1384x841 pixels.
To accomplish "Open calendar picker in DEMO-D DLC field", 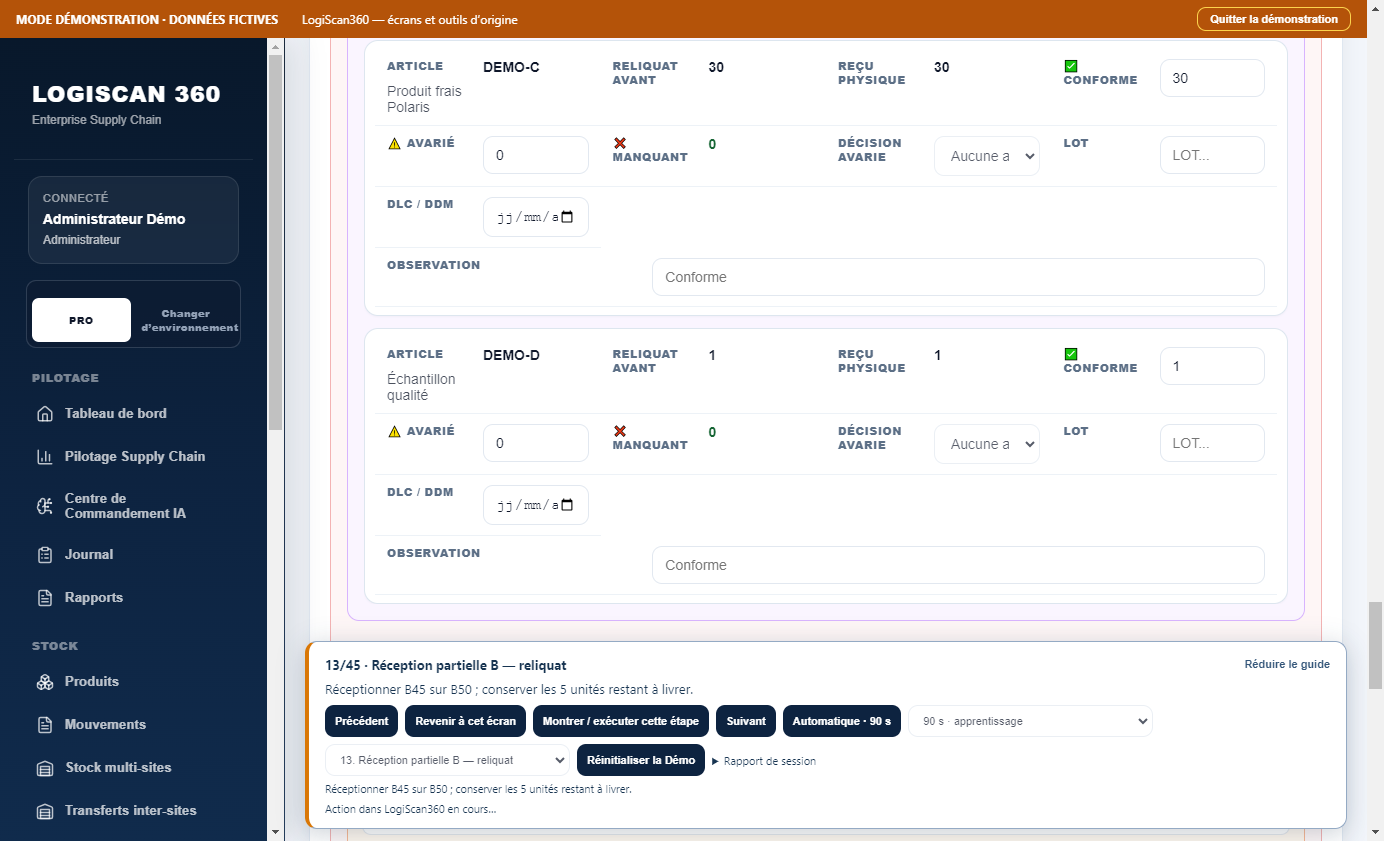I will pos(567,505).
